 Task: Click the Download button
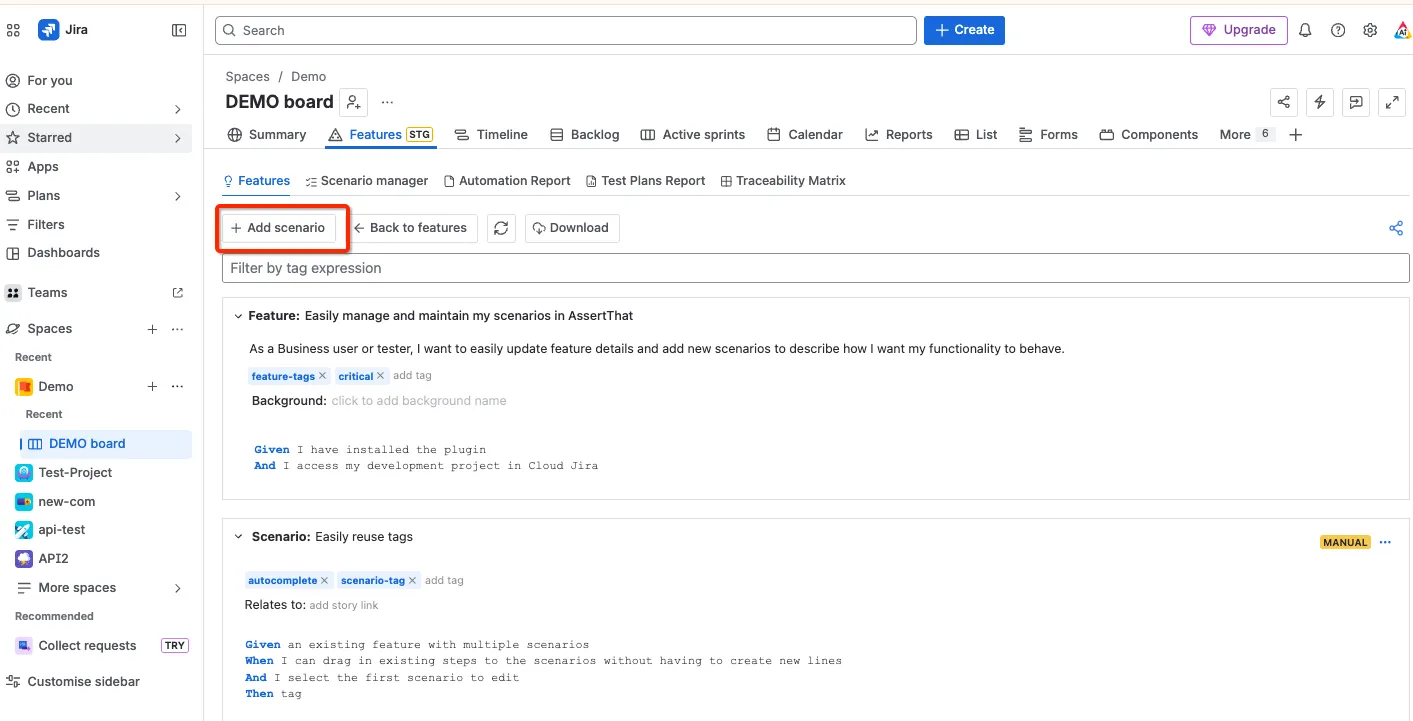pyautogui.click(x=572, y=228)
